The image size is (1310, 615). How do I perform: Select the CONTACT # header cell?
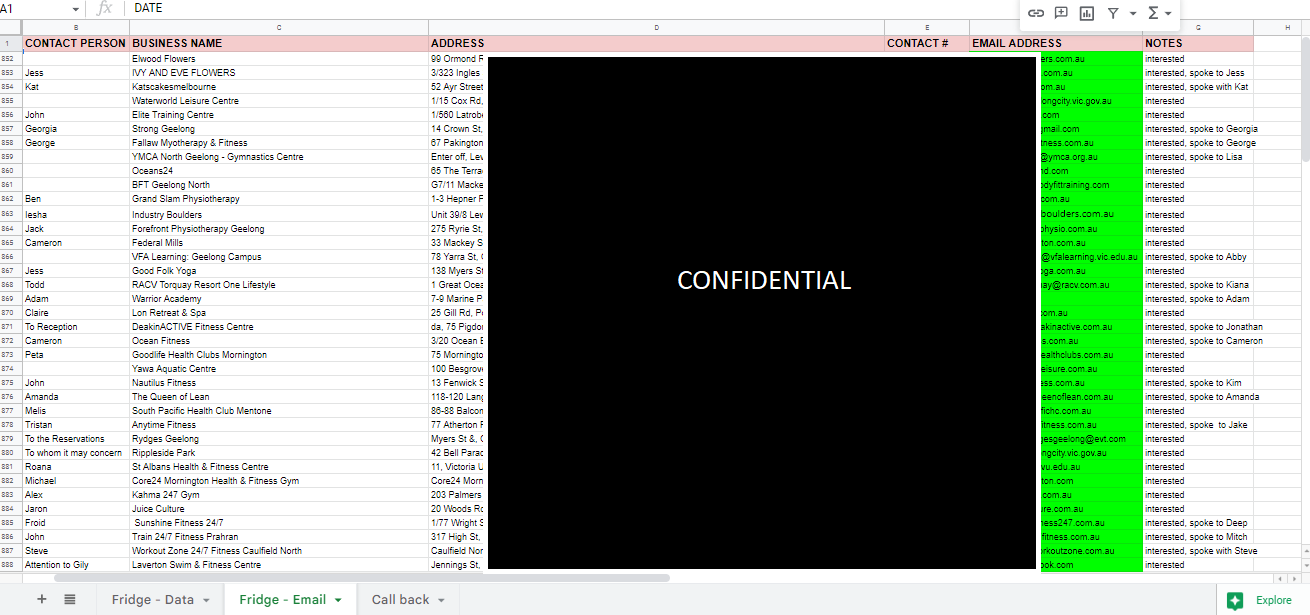click(x=927, y=44)
